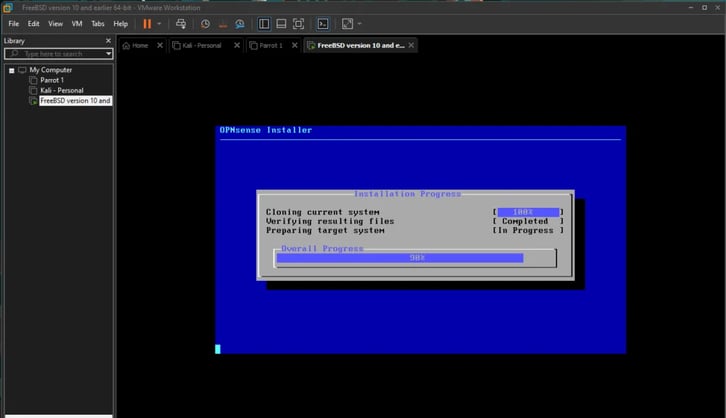Image resolution: width=726 pixels, height=418 pixels.
Task: Click the VMware Workstation app icon
Action: 8,8
